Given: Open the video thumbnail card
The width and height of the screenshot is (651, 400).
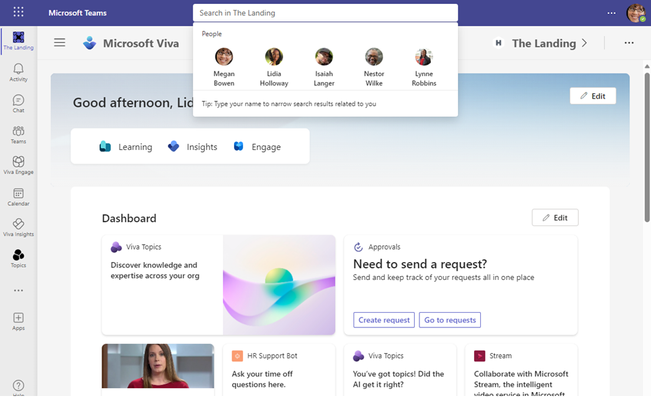Looking at the screenshot, I should click(x=158, y=366).
